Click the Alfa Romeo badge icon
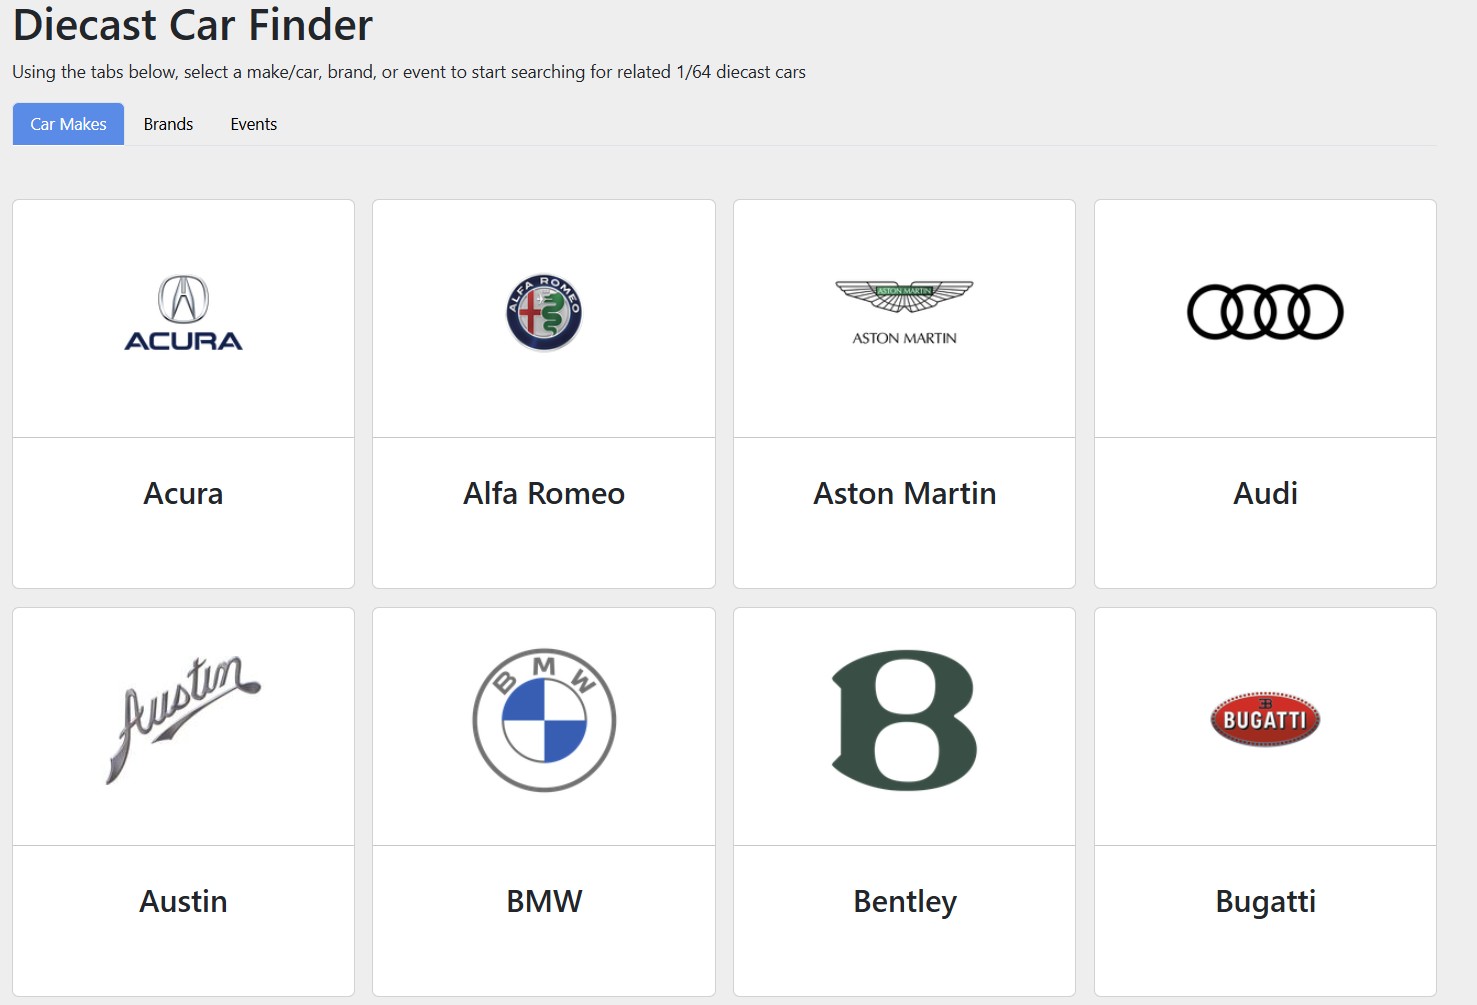 [543, 311]
